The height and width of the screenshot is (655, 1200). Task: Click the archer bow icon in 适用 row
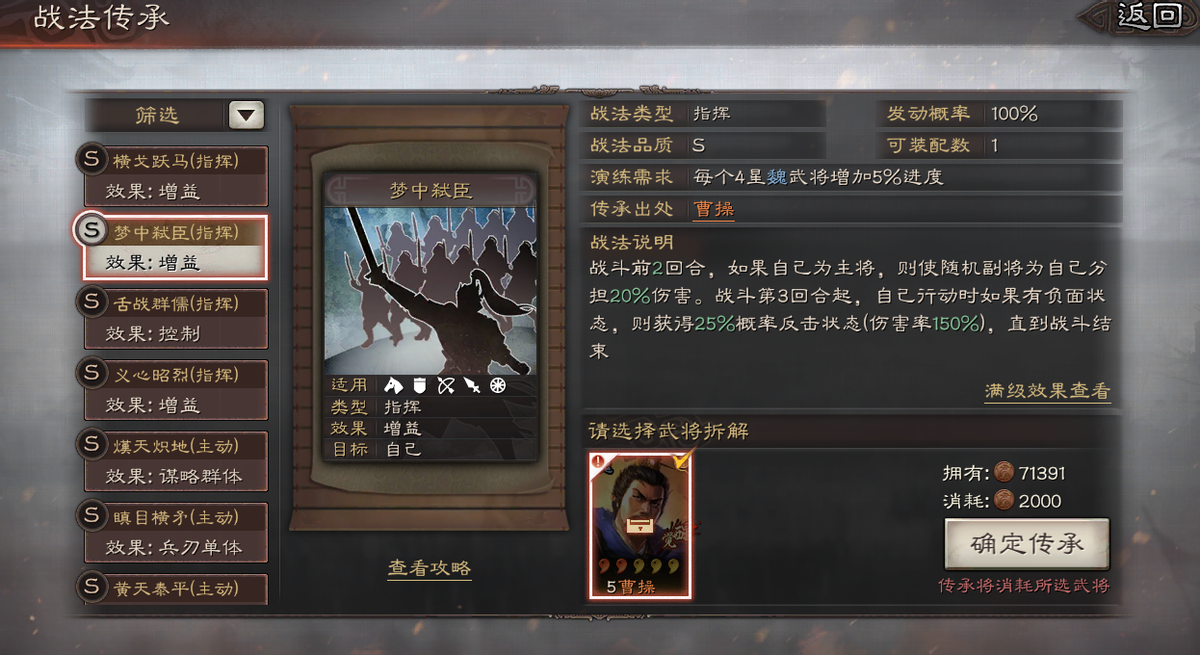click(x=446, y=385)
